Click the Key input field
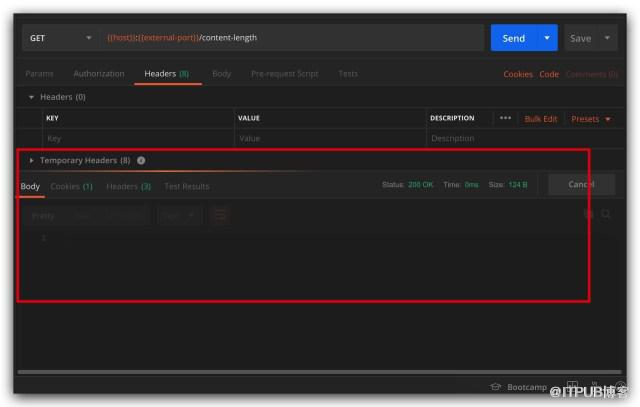Screen dimensions: 640x407 point(138,139)
